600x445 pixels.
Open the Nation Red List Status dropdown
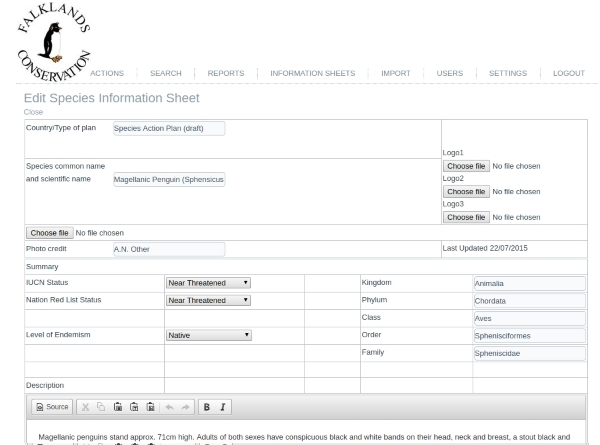pos(209,300)
